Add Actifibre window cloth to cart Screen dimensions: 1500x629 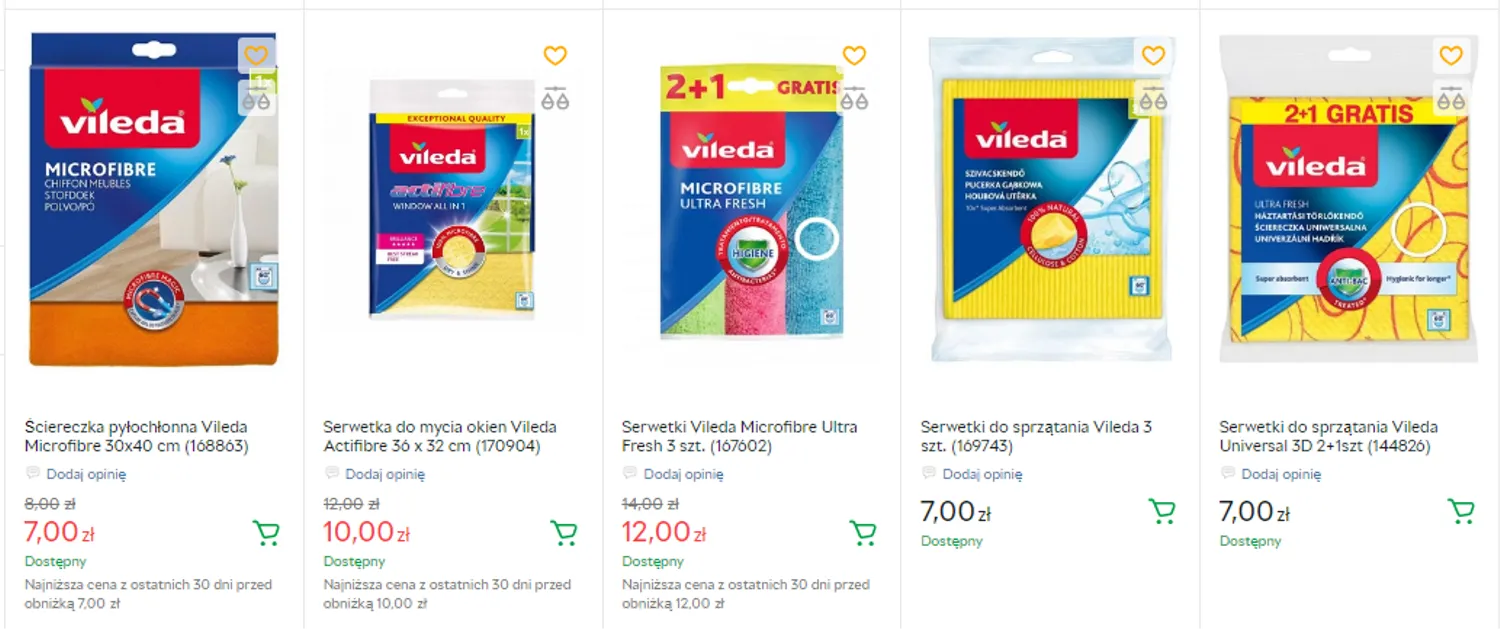[x=564, y=533]
